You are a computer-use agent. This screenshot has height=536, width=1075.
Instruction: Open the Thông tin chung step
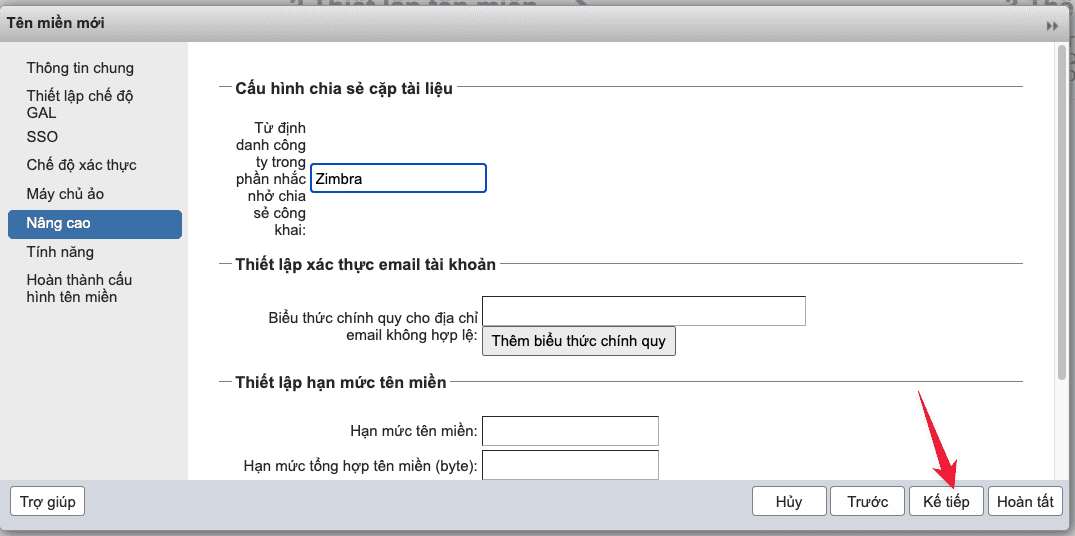tap(80, 68)
